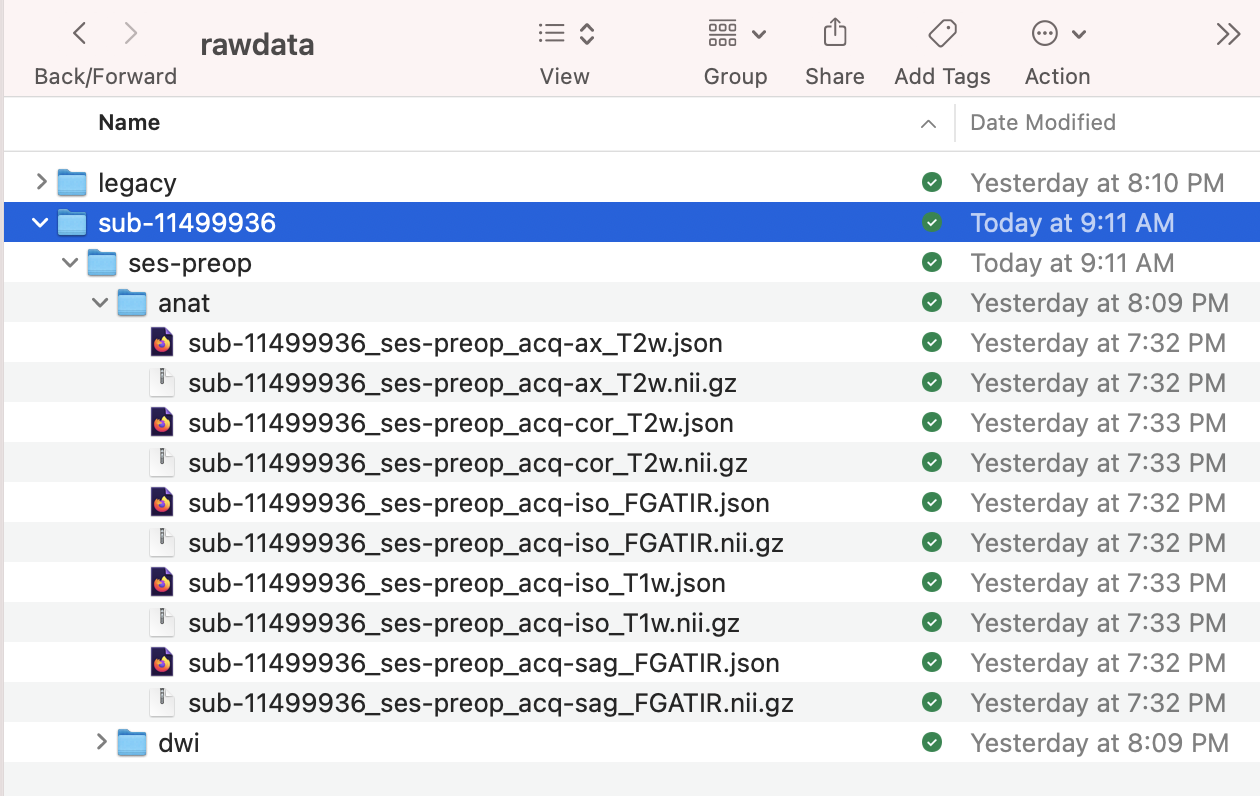Click the Date Modified column header
The width and height of the screenshot is (1260, 796).
coord(1042,122)
